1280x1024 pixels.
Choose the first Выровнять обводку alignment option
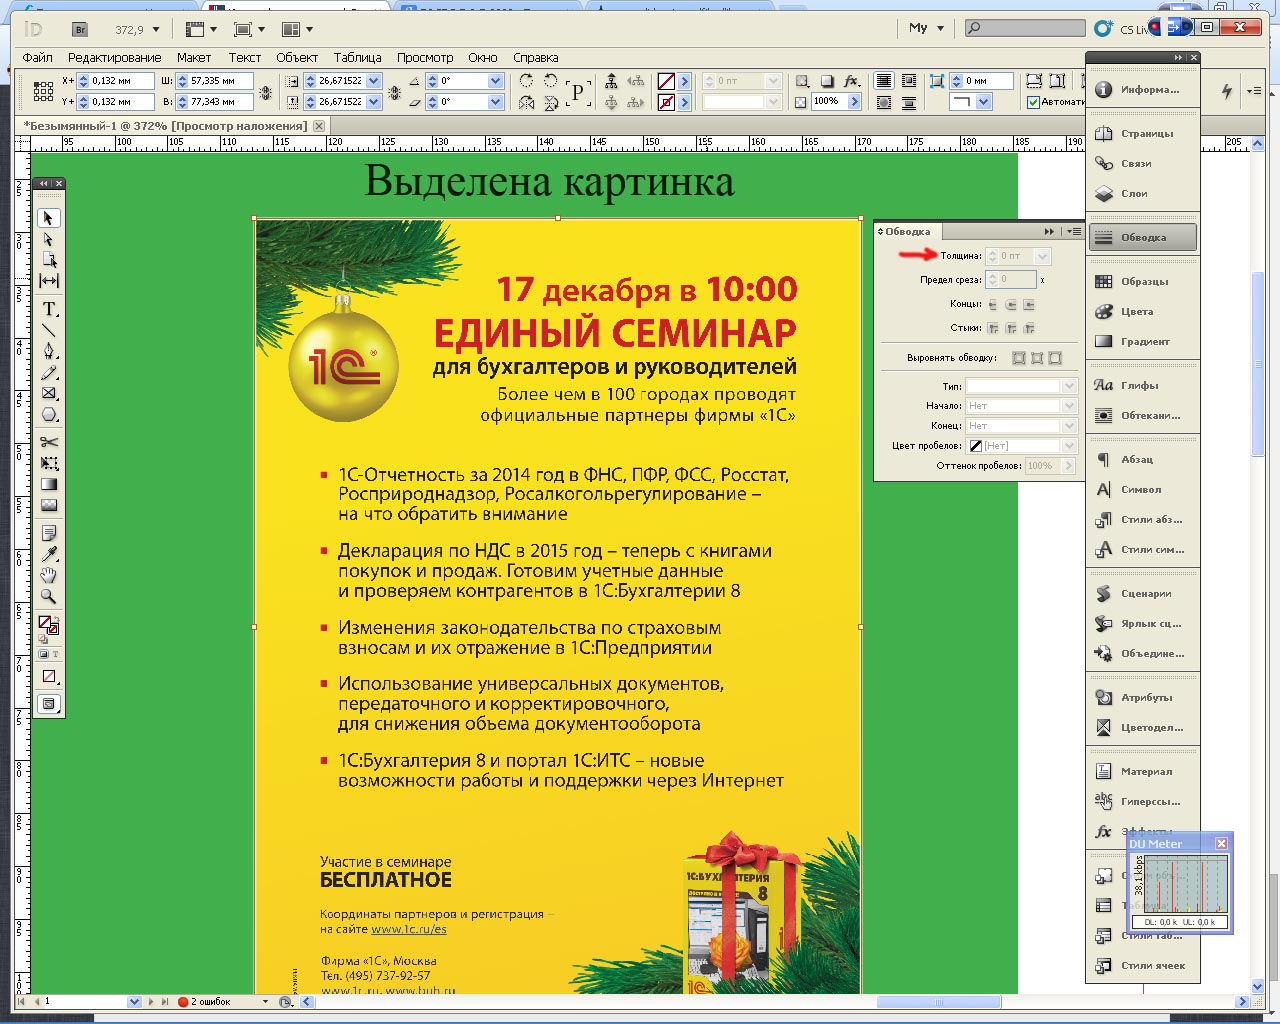tap(1019, 357)
